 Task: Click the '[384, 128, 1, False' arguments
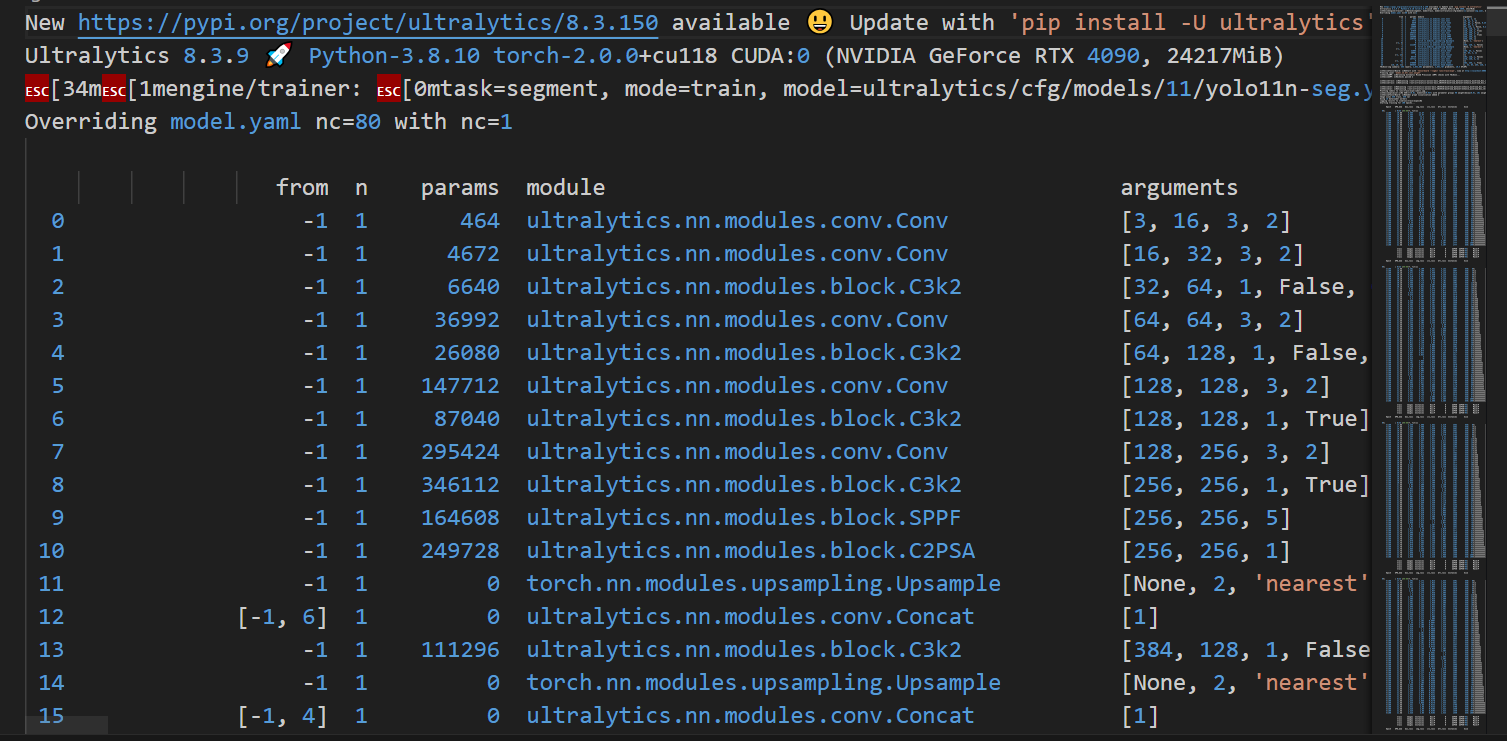coord(1245,650)
